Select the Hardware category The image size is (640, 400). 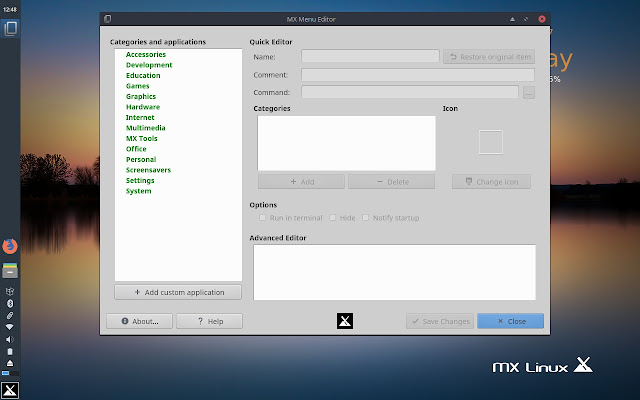click(143, 107)
